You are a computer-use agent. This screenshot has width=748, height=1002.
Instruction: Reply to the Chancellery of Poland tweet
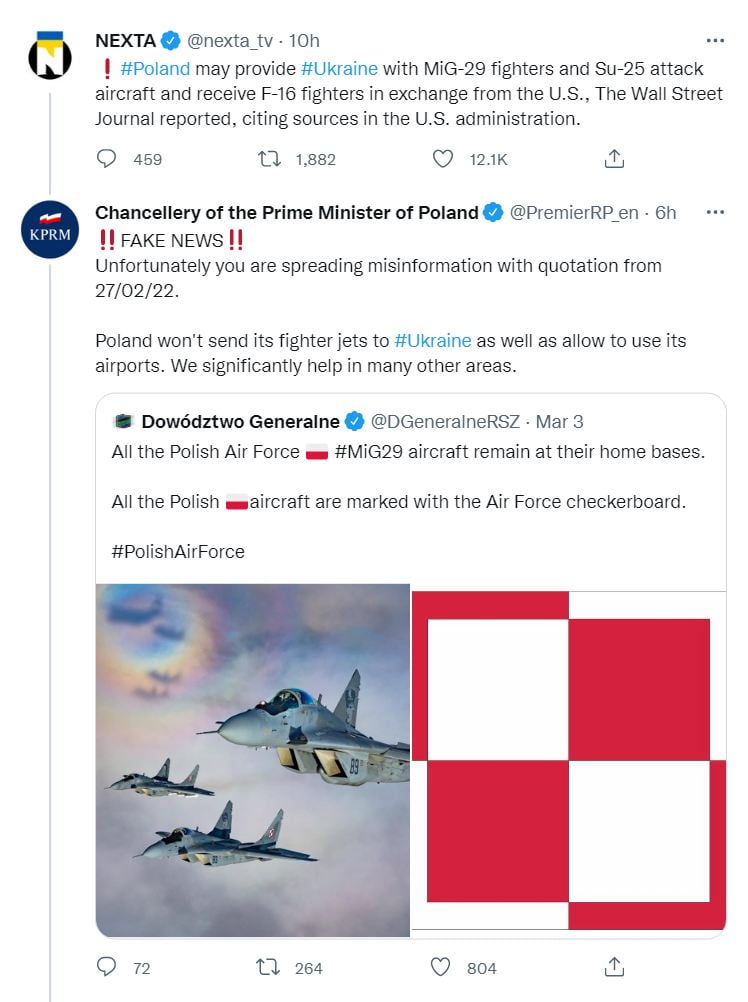(107, 967)
